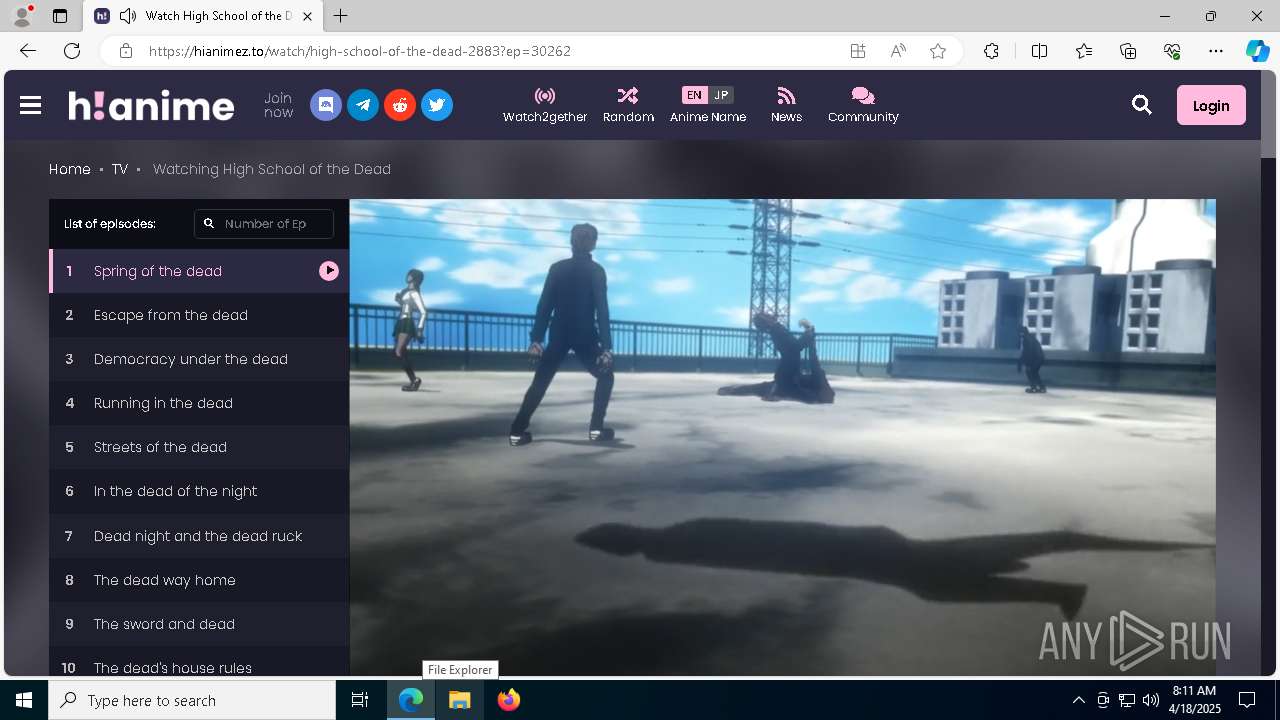The image size is (1280, 720).
Task: Open the Telegram join link
Action: [x=363, y=105]
